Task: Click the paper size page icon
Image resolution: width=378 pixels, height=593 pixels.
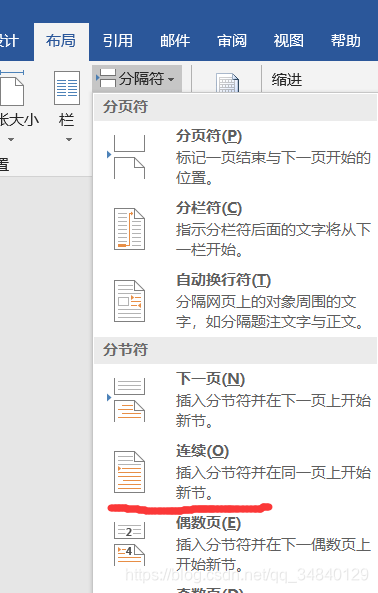Action: pos(12,88)
